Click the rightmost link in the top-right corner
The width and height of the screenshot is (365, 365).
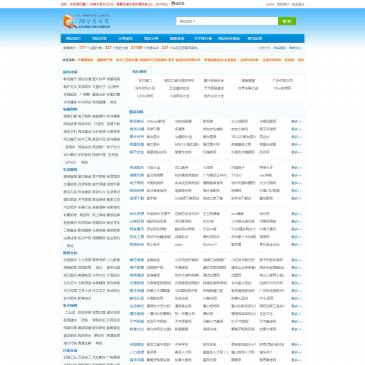(298, 4)
